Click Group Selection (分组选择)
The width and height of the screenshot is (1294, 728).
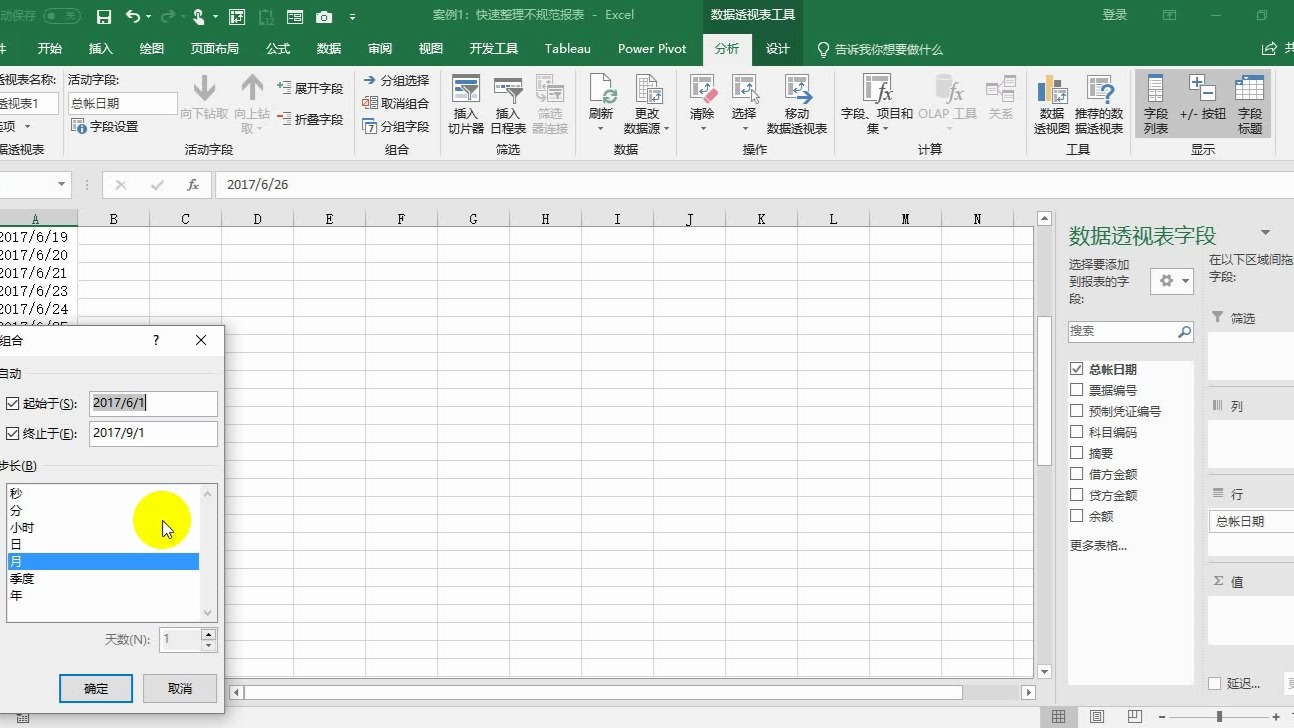click(396, 81)
